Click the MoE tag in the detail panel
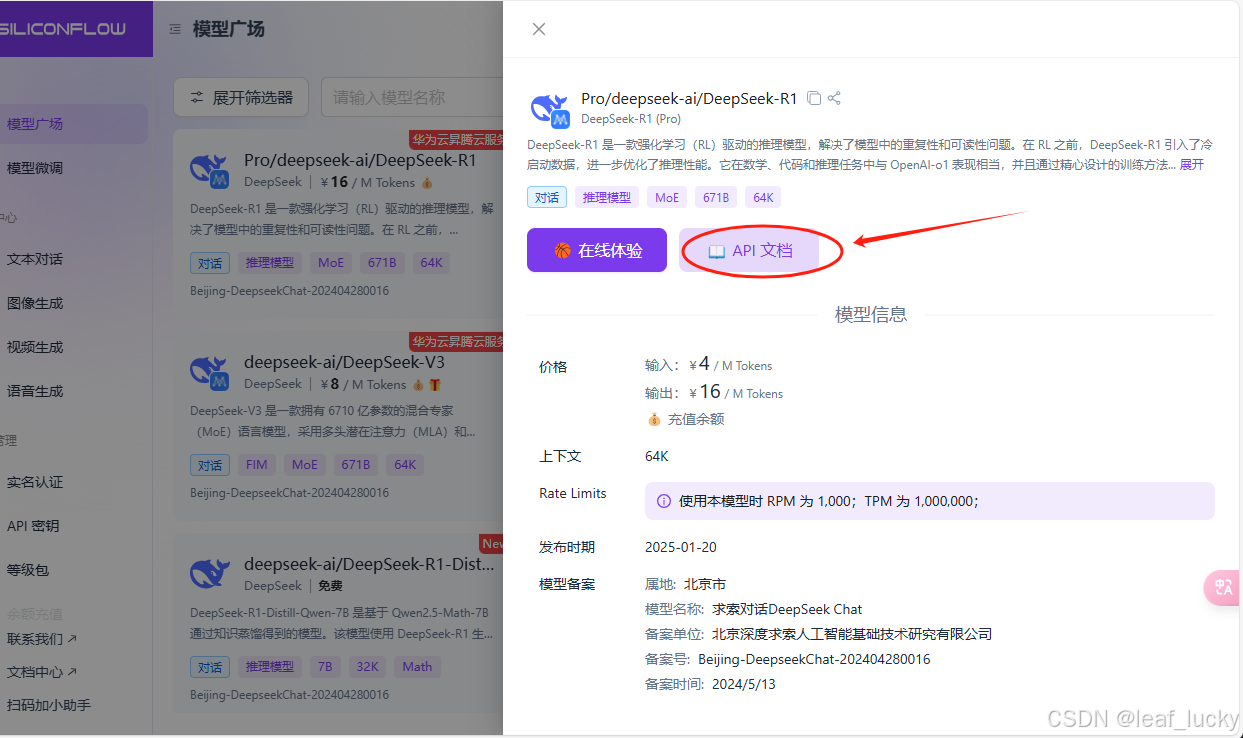Image resolution: width=1243 pixels, height=738 pixels. click(667, 197)
